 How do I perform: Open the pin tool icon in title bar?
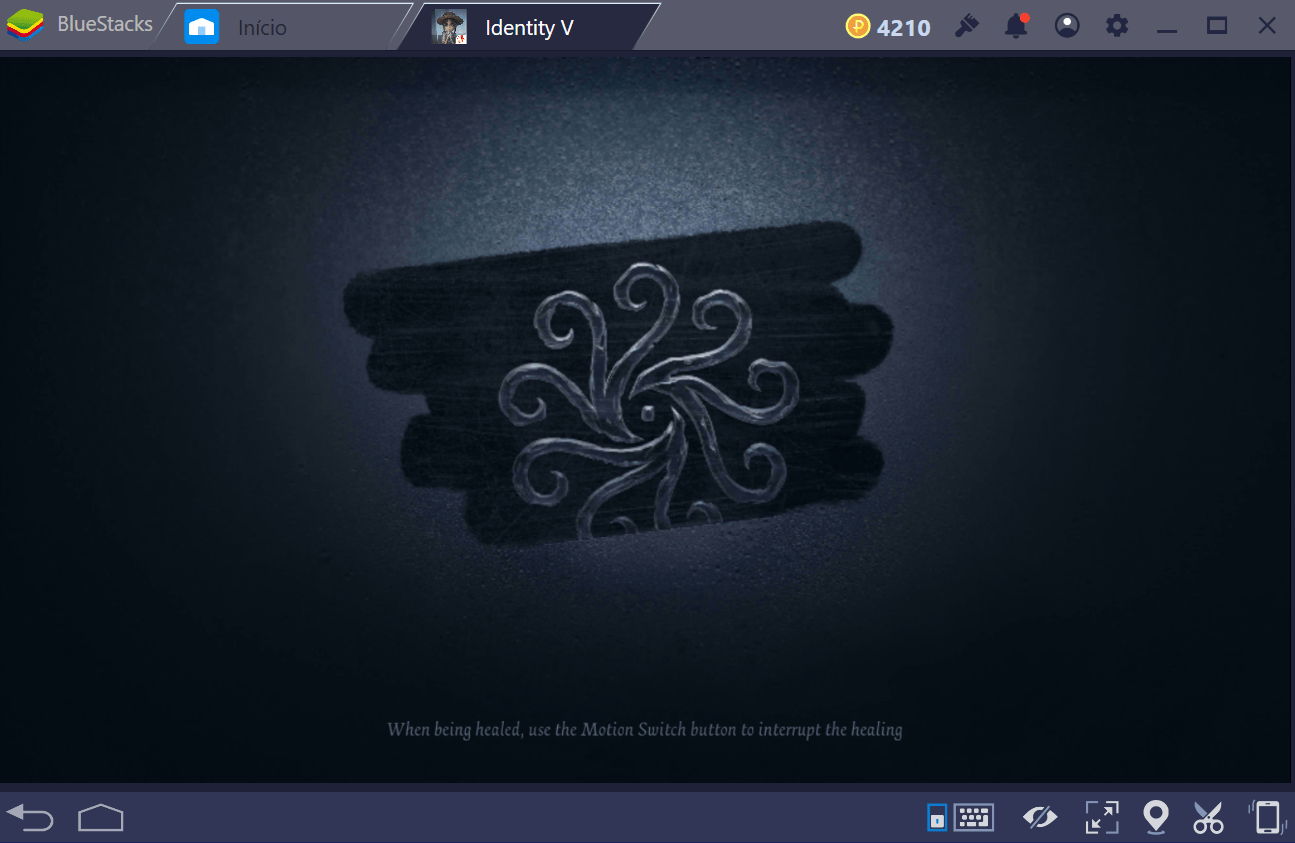pyautogui.click(x=966, y=27)
